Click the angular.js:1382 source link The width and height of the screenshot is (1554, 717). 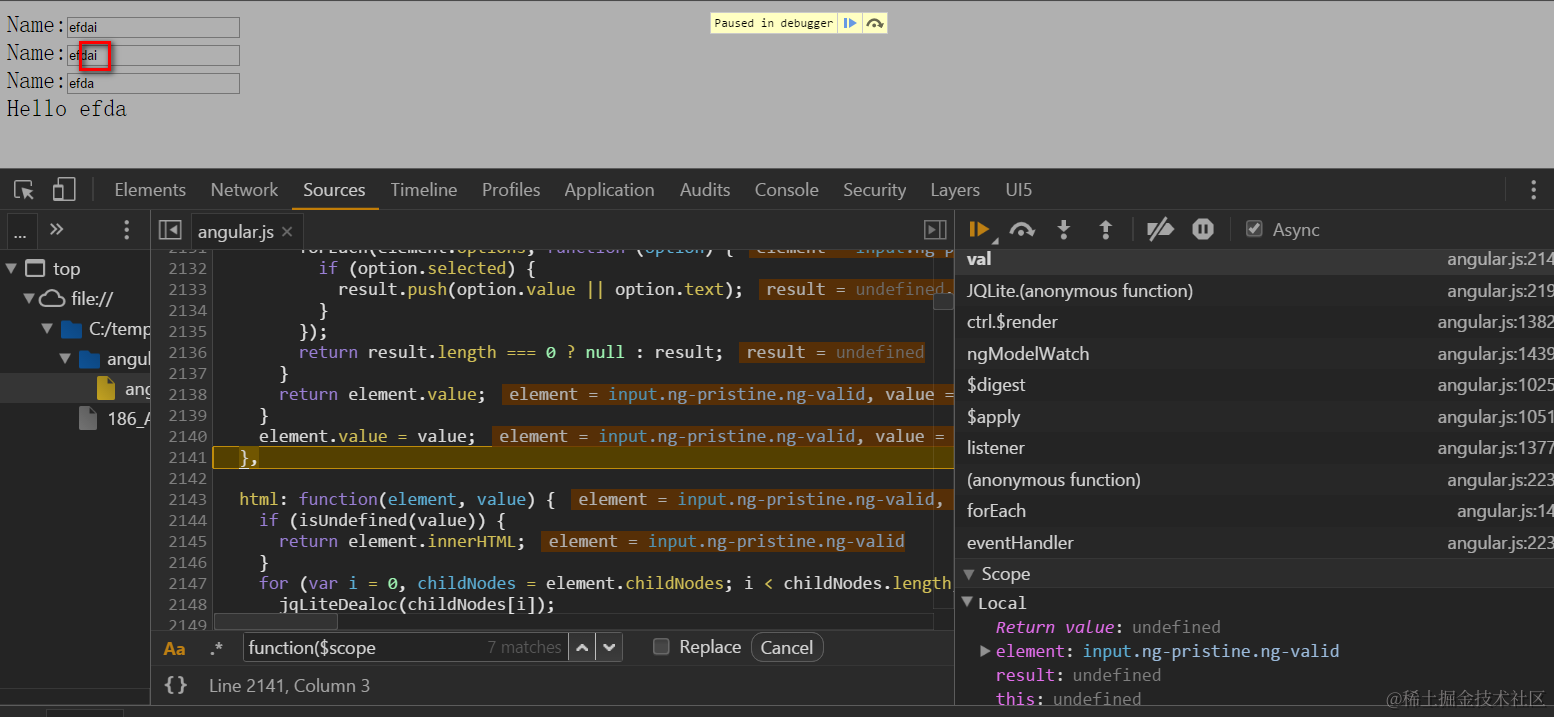[1496, 322]
